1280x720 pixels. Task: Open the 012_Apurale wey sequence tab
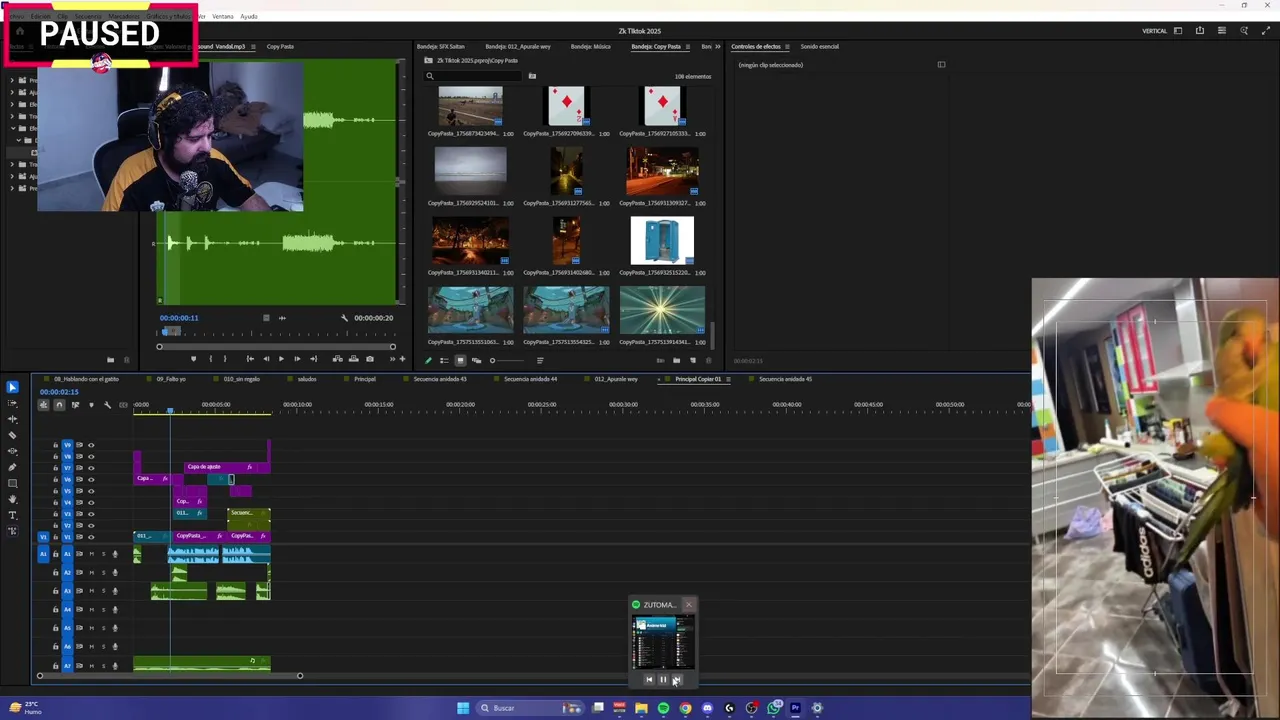coord(616,379)
